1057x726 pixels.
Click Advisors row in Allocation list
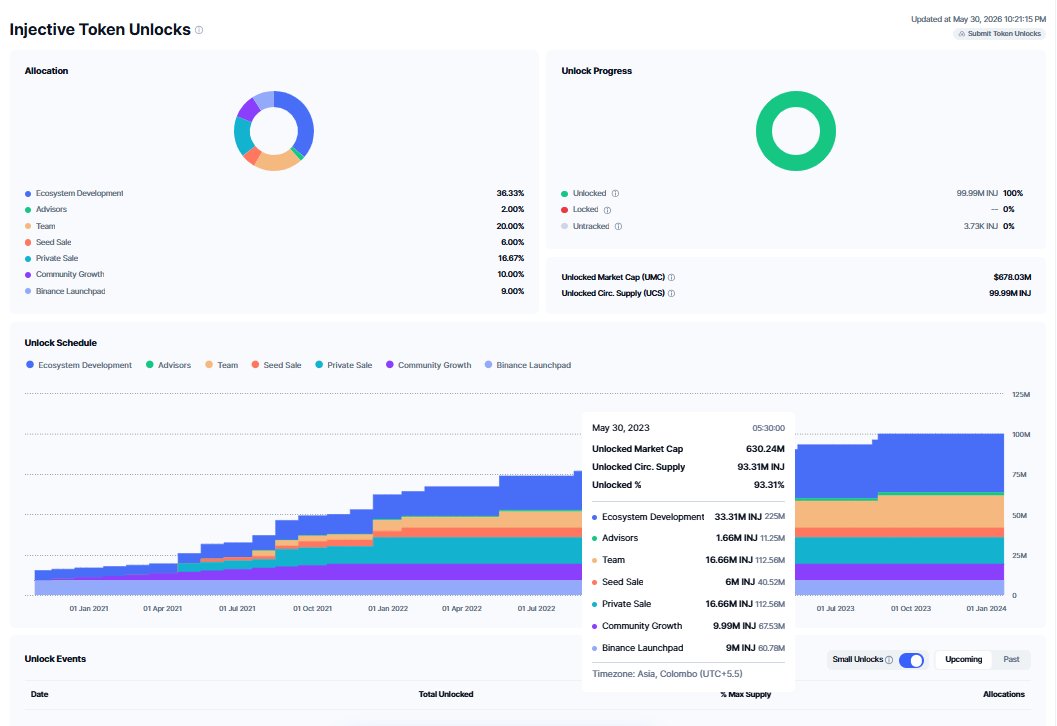pos(274,210)
